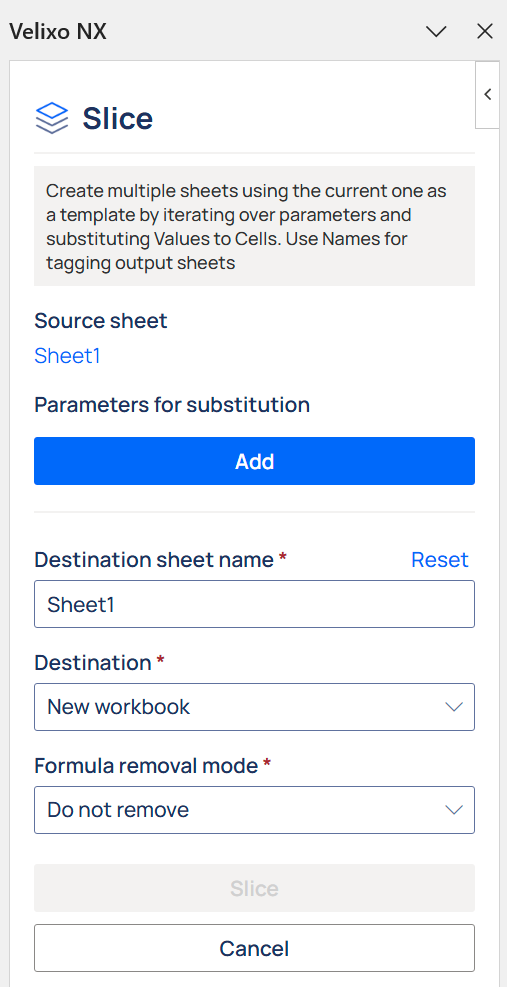Cancel the Slice operation

click(x=254, y=948)
